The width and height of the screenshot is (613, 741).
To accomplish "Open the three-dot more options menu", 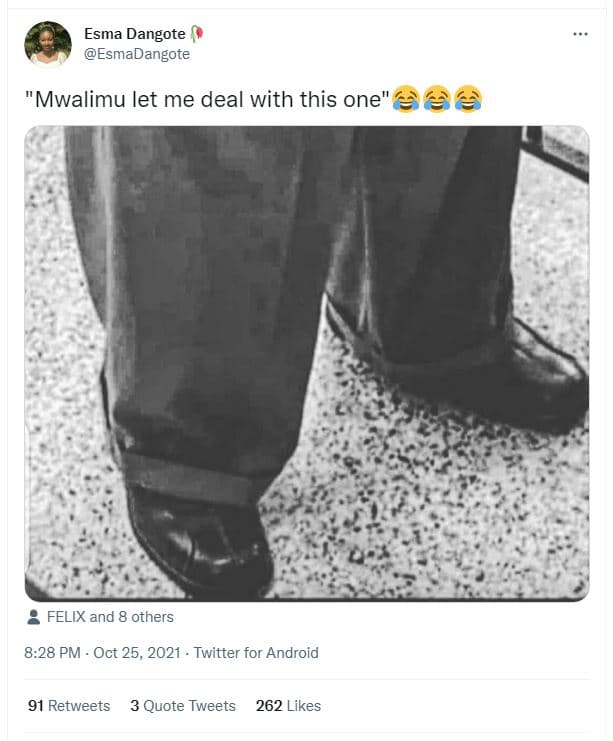I will point(580,34).
